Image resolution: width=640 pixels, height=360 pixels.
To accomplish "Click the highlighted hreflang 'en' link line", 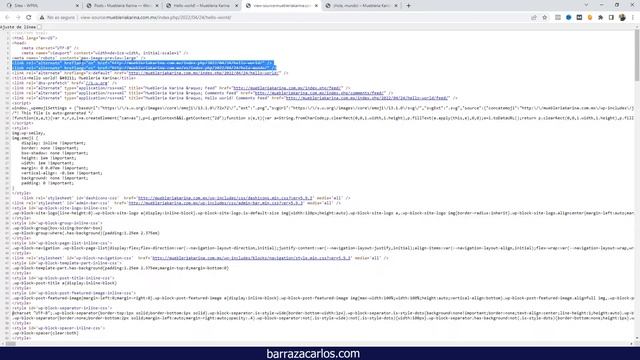I will [x=143, y=63].
